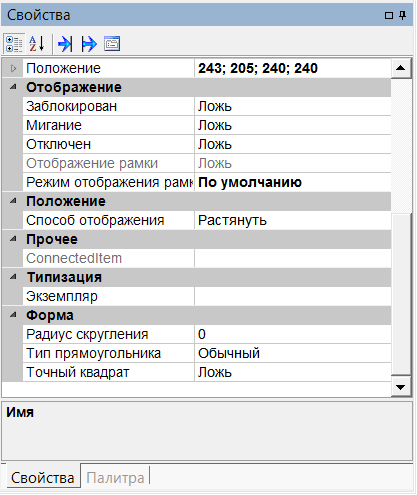Click the window float icon in panel header
Viewport: 417px width, 495px height.
[389, 15]
